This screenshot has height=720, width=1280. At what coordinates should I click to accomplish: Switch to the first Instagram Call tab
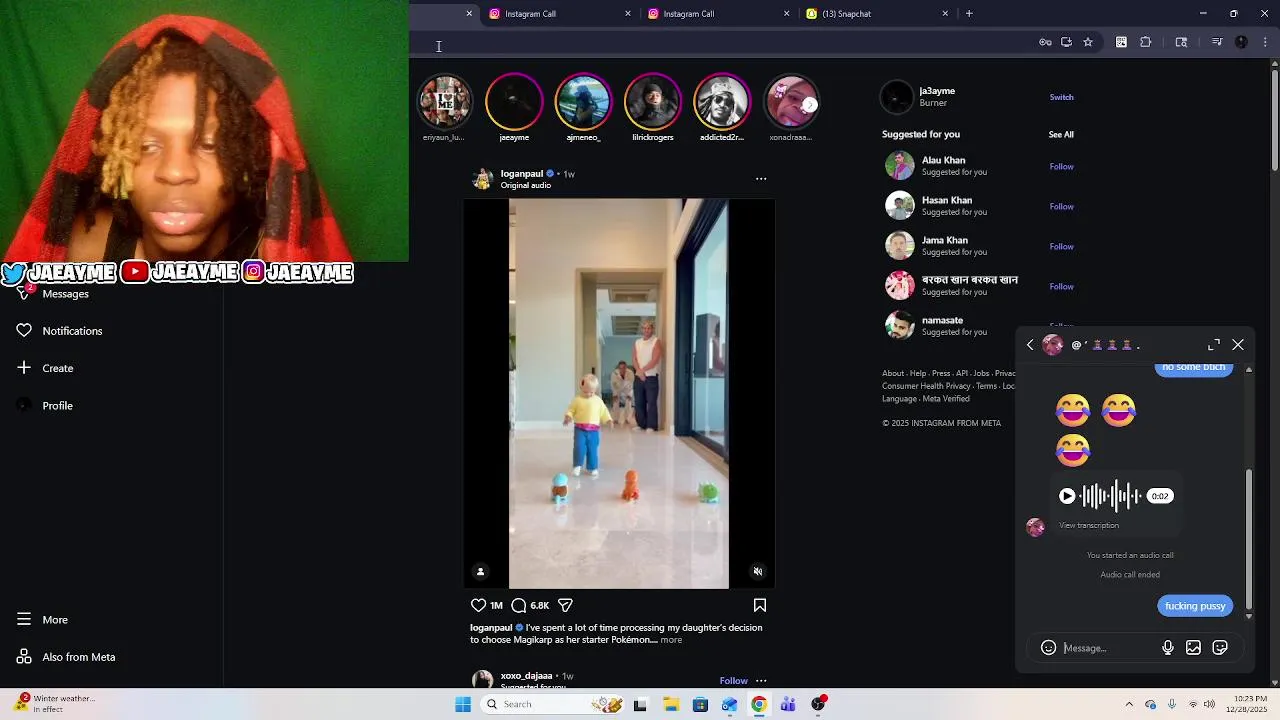pyautogui.click(x=561, y=14)
